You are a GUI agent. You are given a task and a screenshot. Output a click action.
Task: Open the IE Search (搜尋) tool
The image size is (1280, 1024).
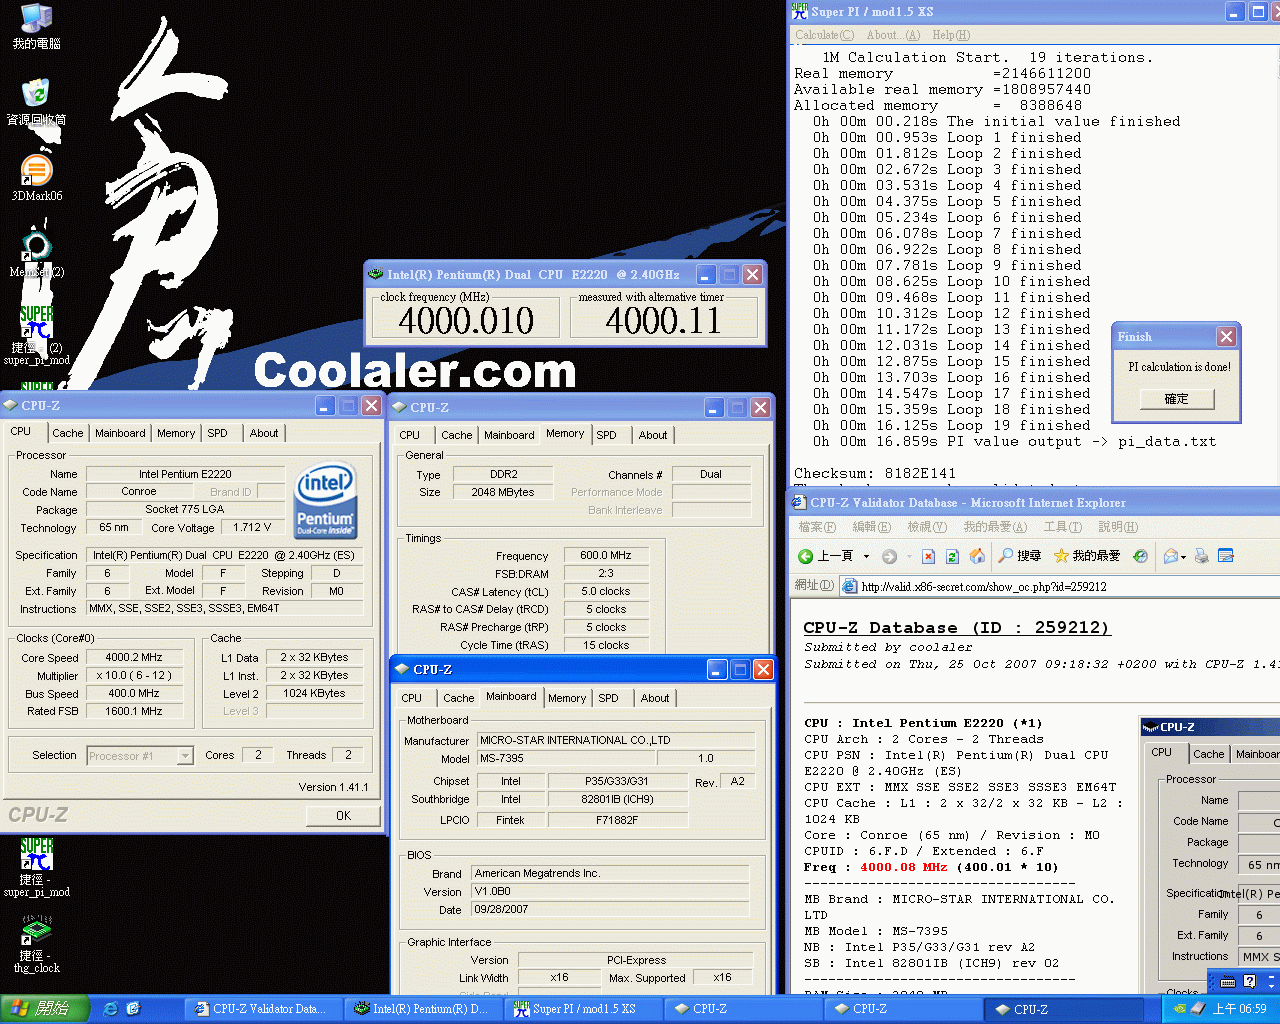1020,556
